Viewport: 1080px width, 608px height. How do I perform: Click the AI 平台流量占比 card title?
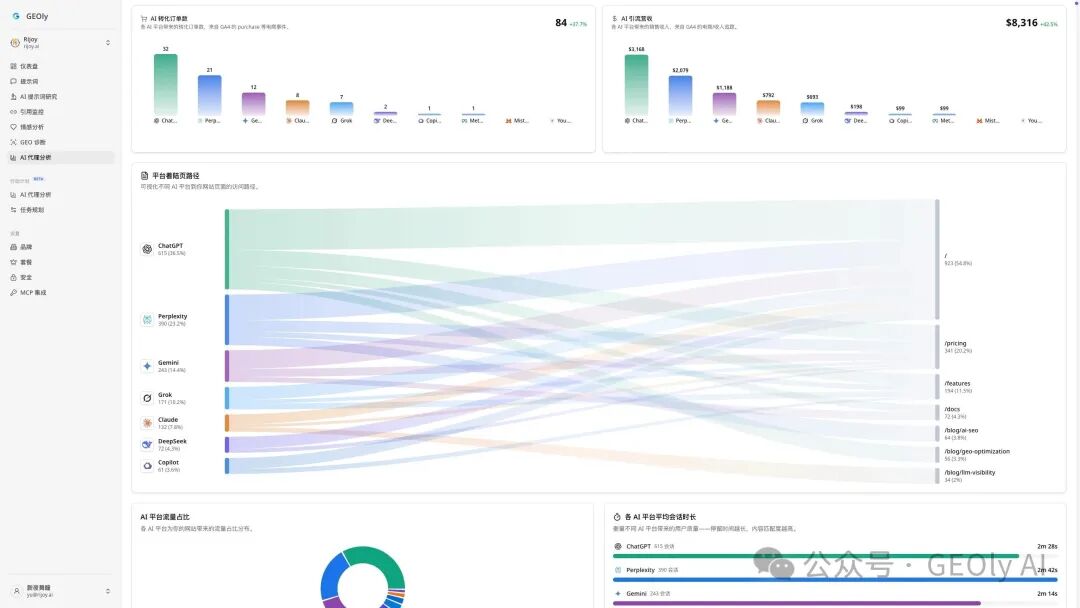coord(165,516)
